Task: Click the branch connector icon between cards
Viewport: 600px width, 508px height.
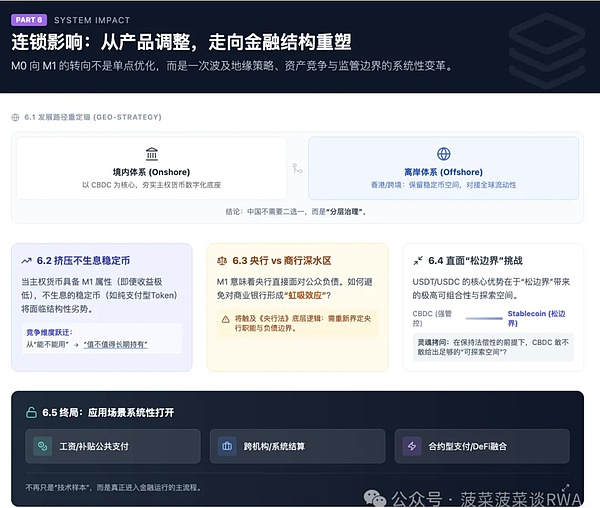Action: coord(297,169)
